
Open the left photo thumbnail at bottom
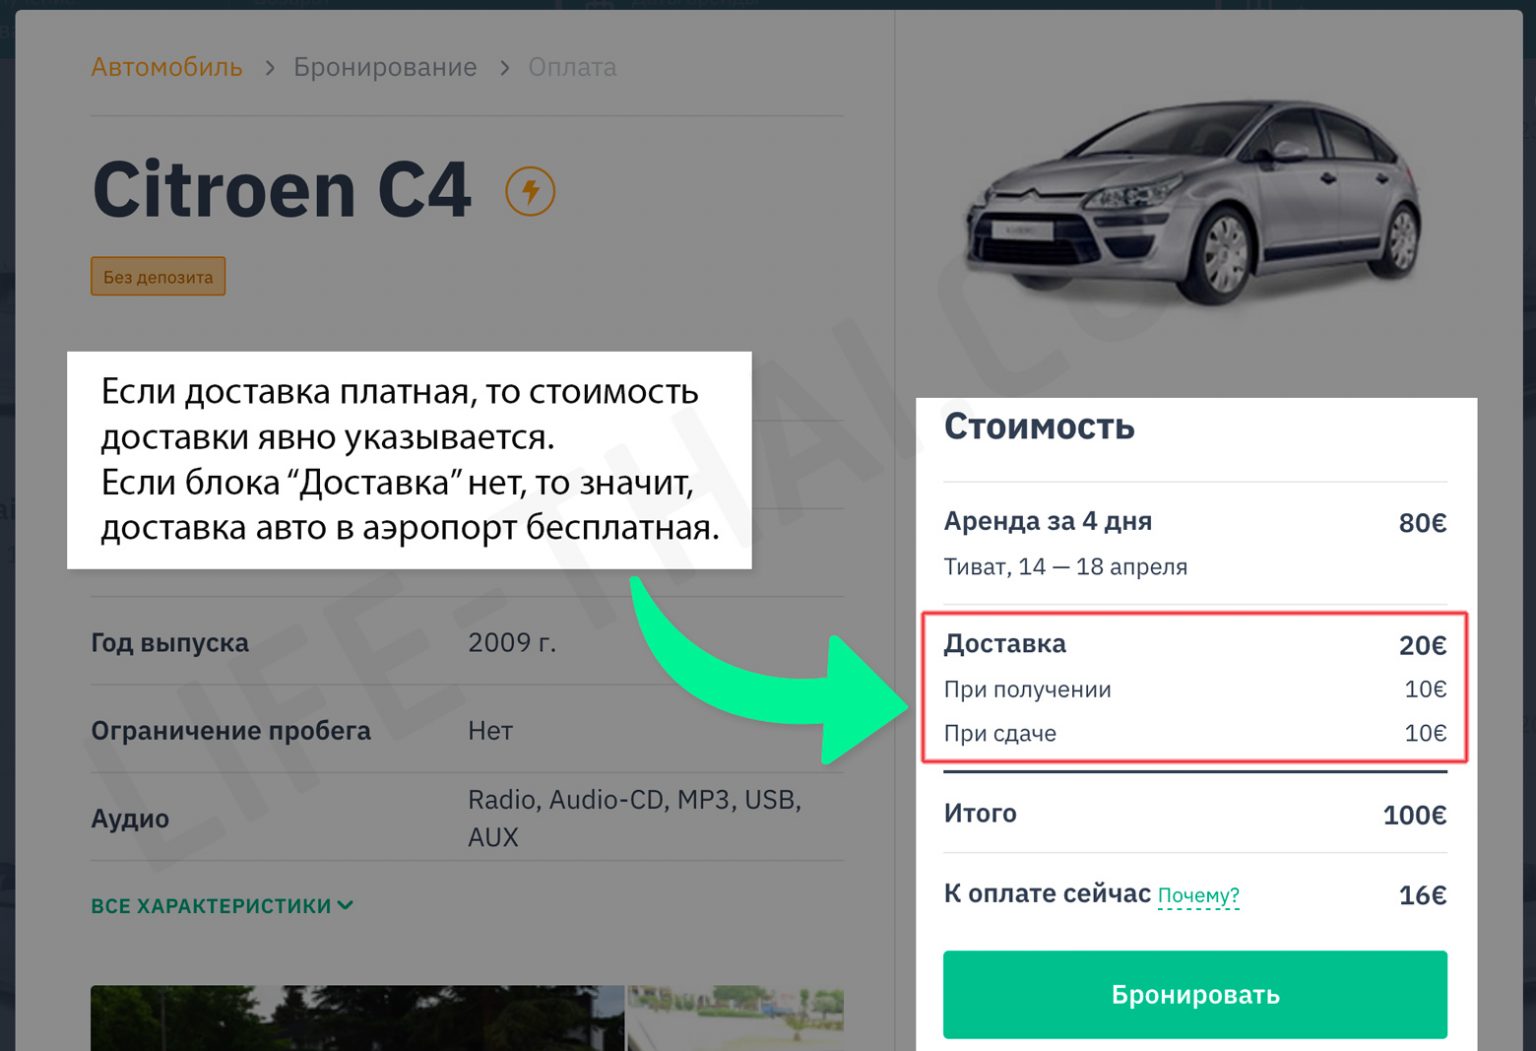coord(357,1018)
